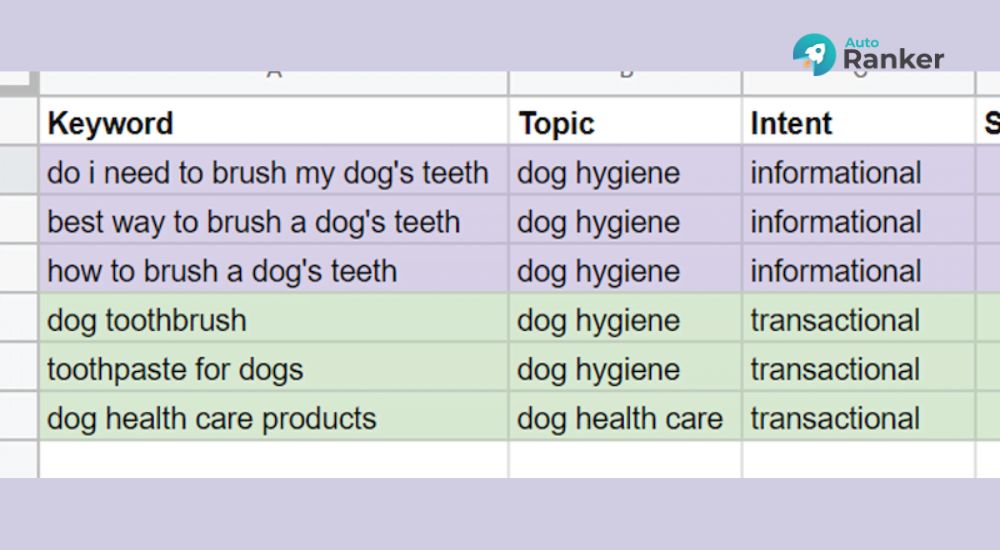
Task: Click row header beside the Keyword row
Action: point(18,121)
